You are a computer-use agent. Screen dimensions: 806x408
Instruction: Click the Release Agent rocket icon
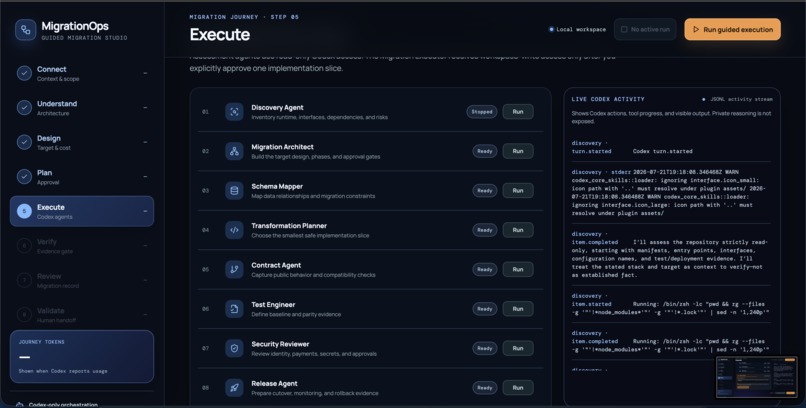(234, 387)
